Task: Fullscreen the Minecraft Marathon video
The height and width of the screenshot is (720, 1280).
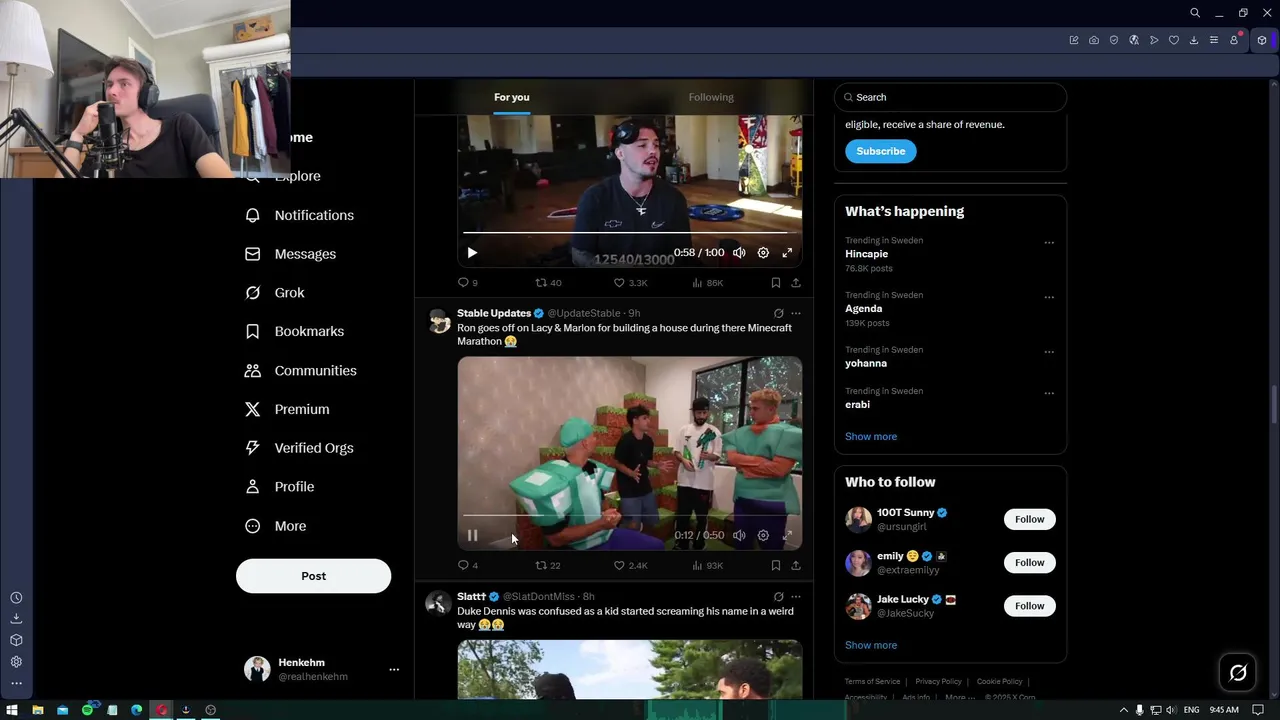Action: point(787,535)
